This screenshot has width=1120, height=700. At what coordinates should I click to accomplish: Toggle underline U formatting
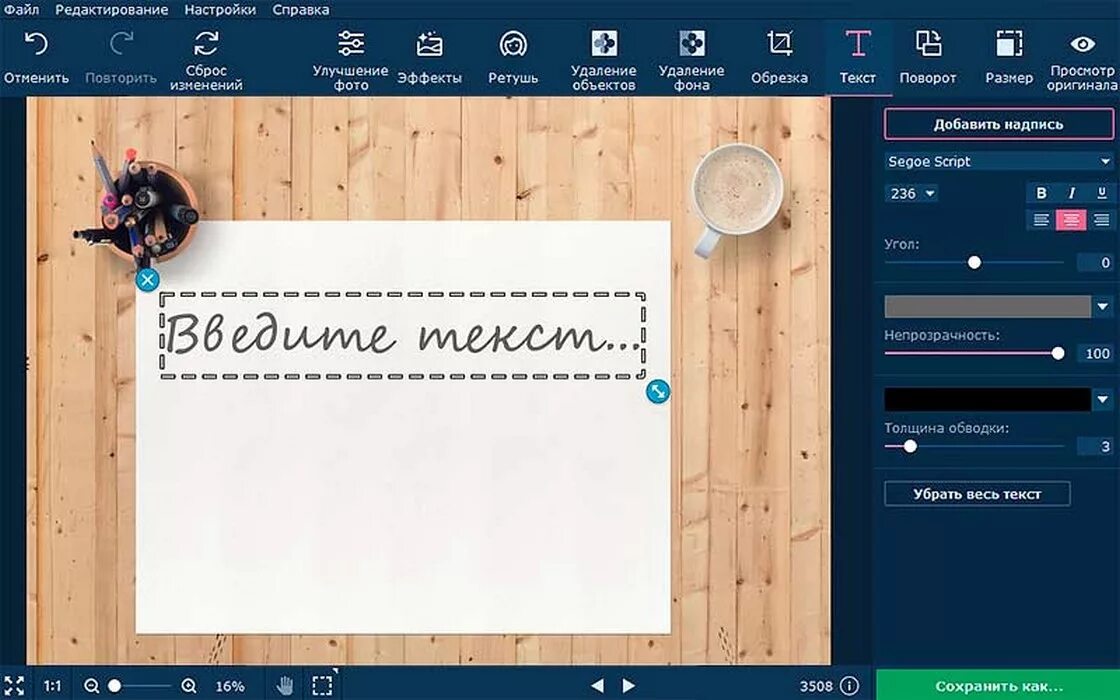(x=1101, y=193)
